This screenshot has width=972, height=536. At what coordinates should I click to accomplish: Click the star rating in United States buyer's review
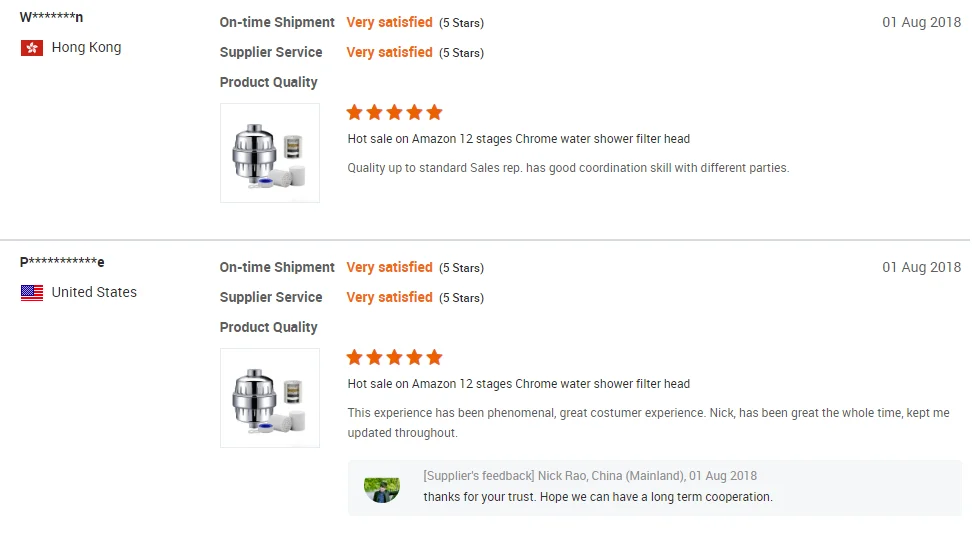click(394, 357)
